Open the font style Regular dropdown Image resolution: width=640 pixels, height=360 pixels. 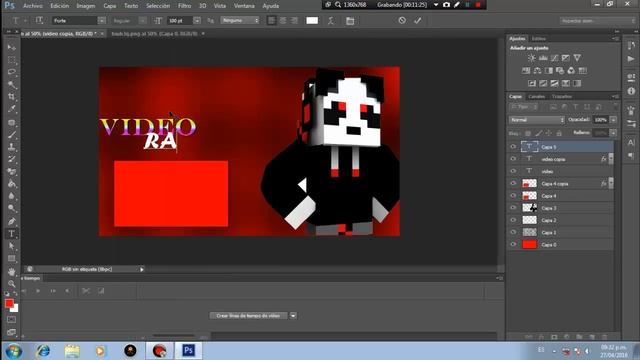click(142, 20)
